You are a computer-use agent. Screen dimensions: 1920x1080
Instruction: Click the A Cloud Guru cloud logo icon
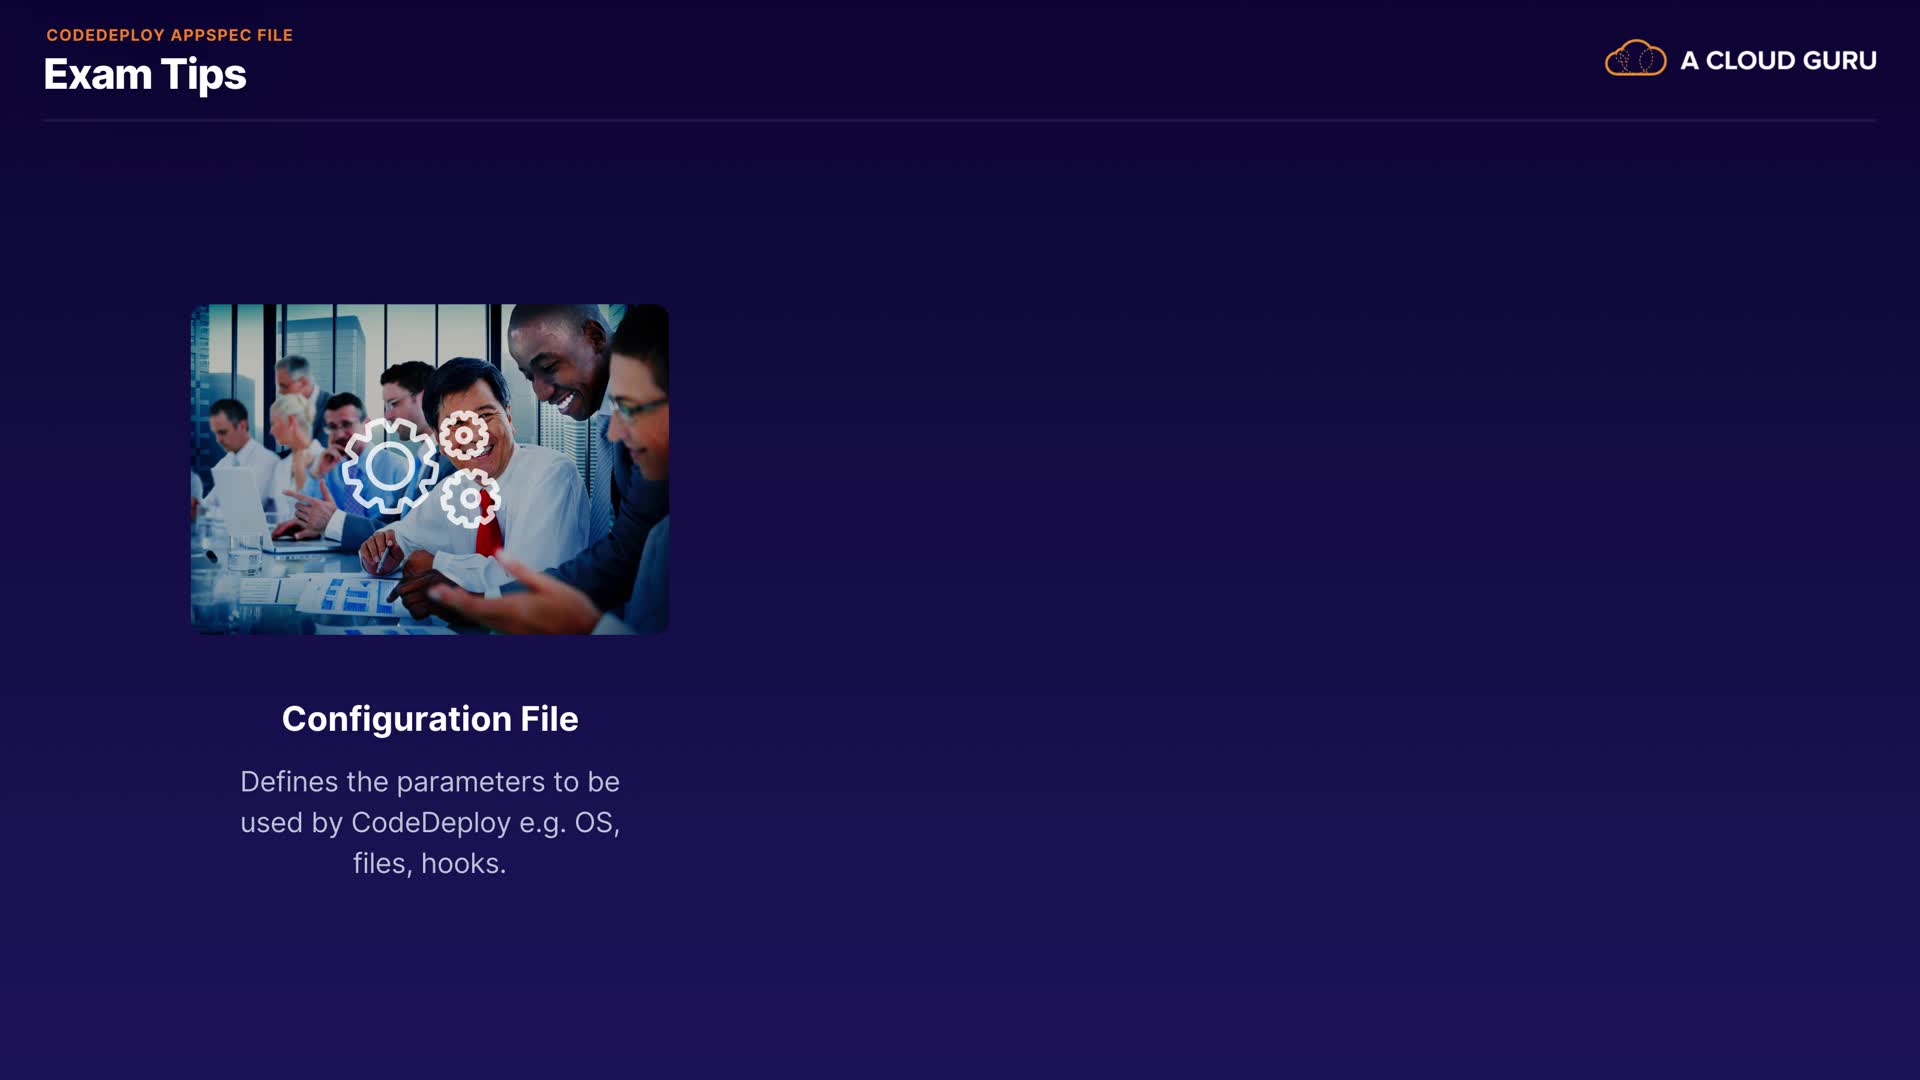[x=1635, y=59]
